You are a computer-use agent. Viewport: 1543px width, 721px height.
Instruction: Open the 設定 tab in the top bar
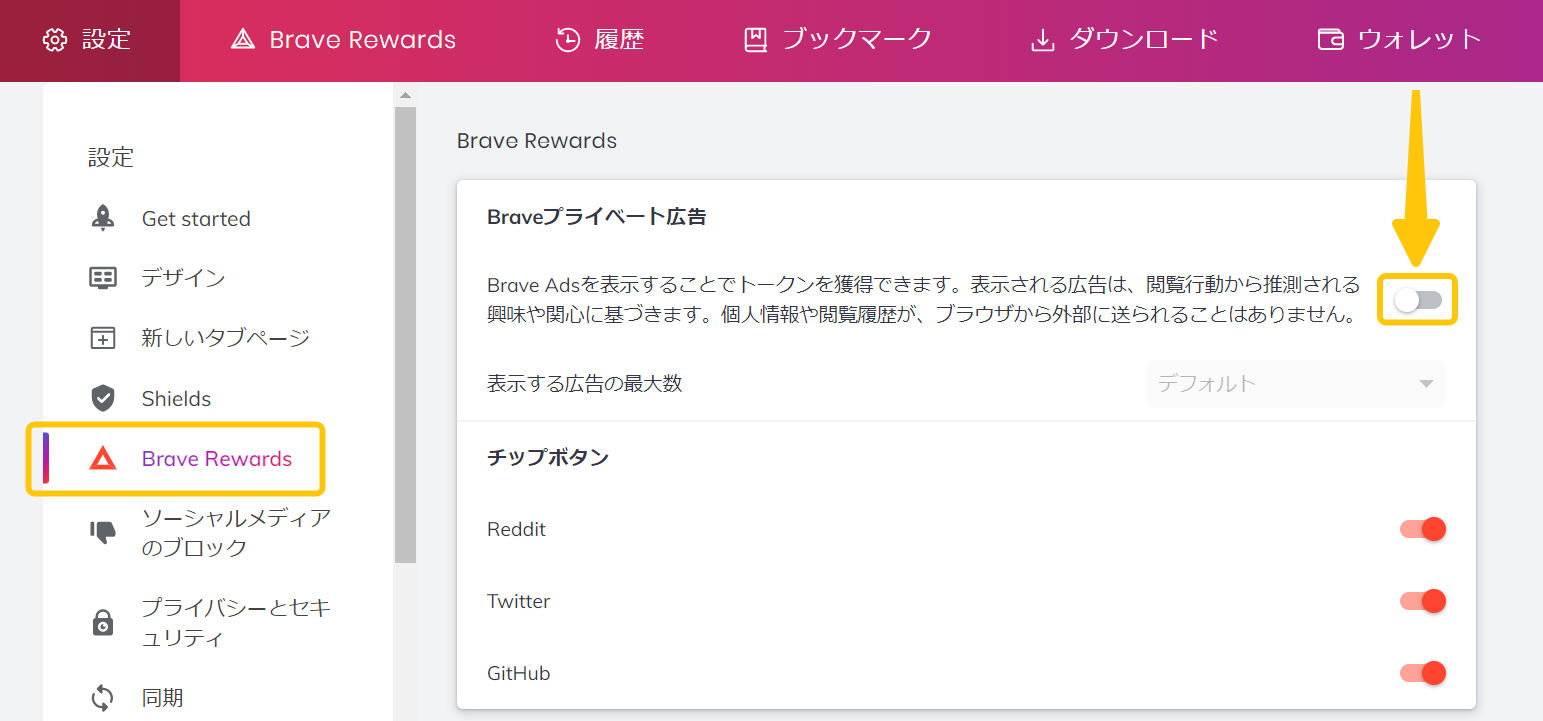[90, 41]
